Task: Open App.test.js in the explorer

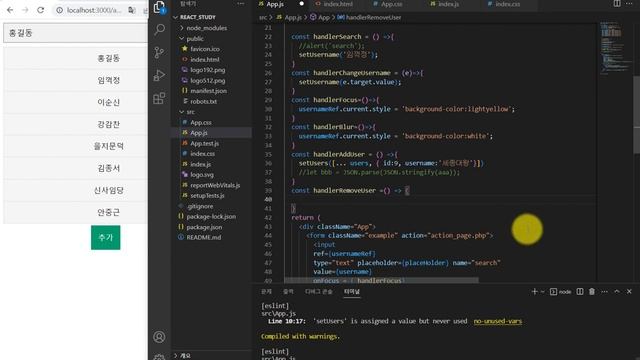Action: click(204, 143)
